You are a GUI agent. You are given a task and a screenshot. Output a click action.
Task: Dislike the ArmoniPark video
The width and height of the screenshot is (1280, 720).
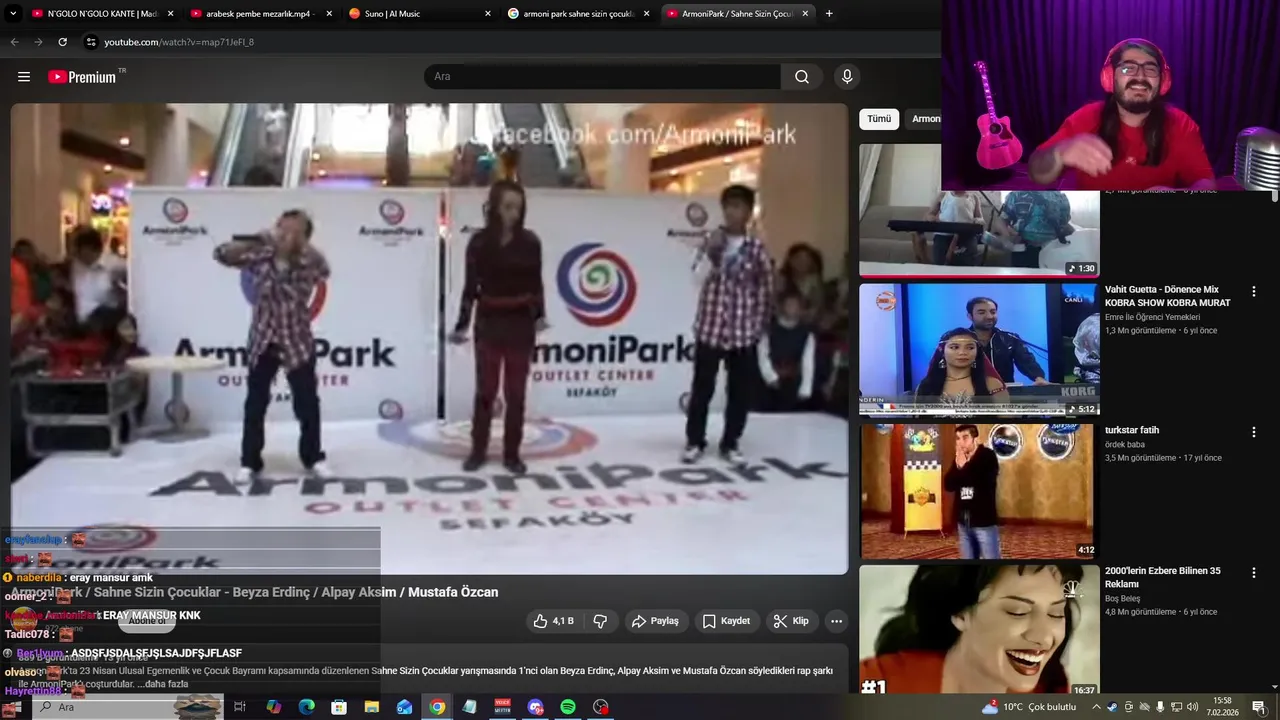600,621
